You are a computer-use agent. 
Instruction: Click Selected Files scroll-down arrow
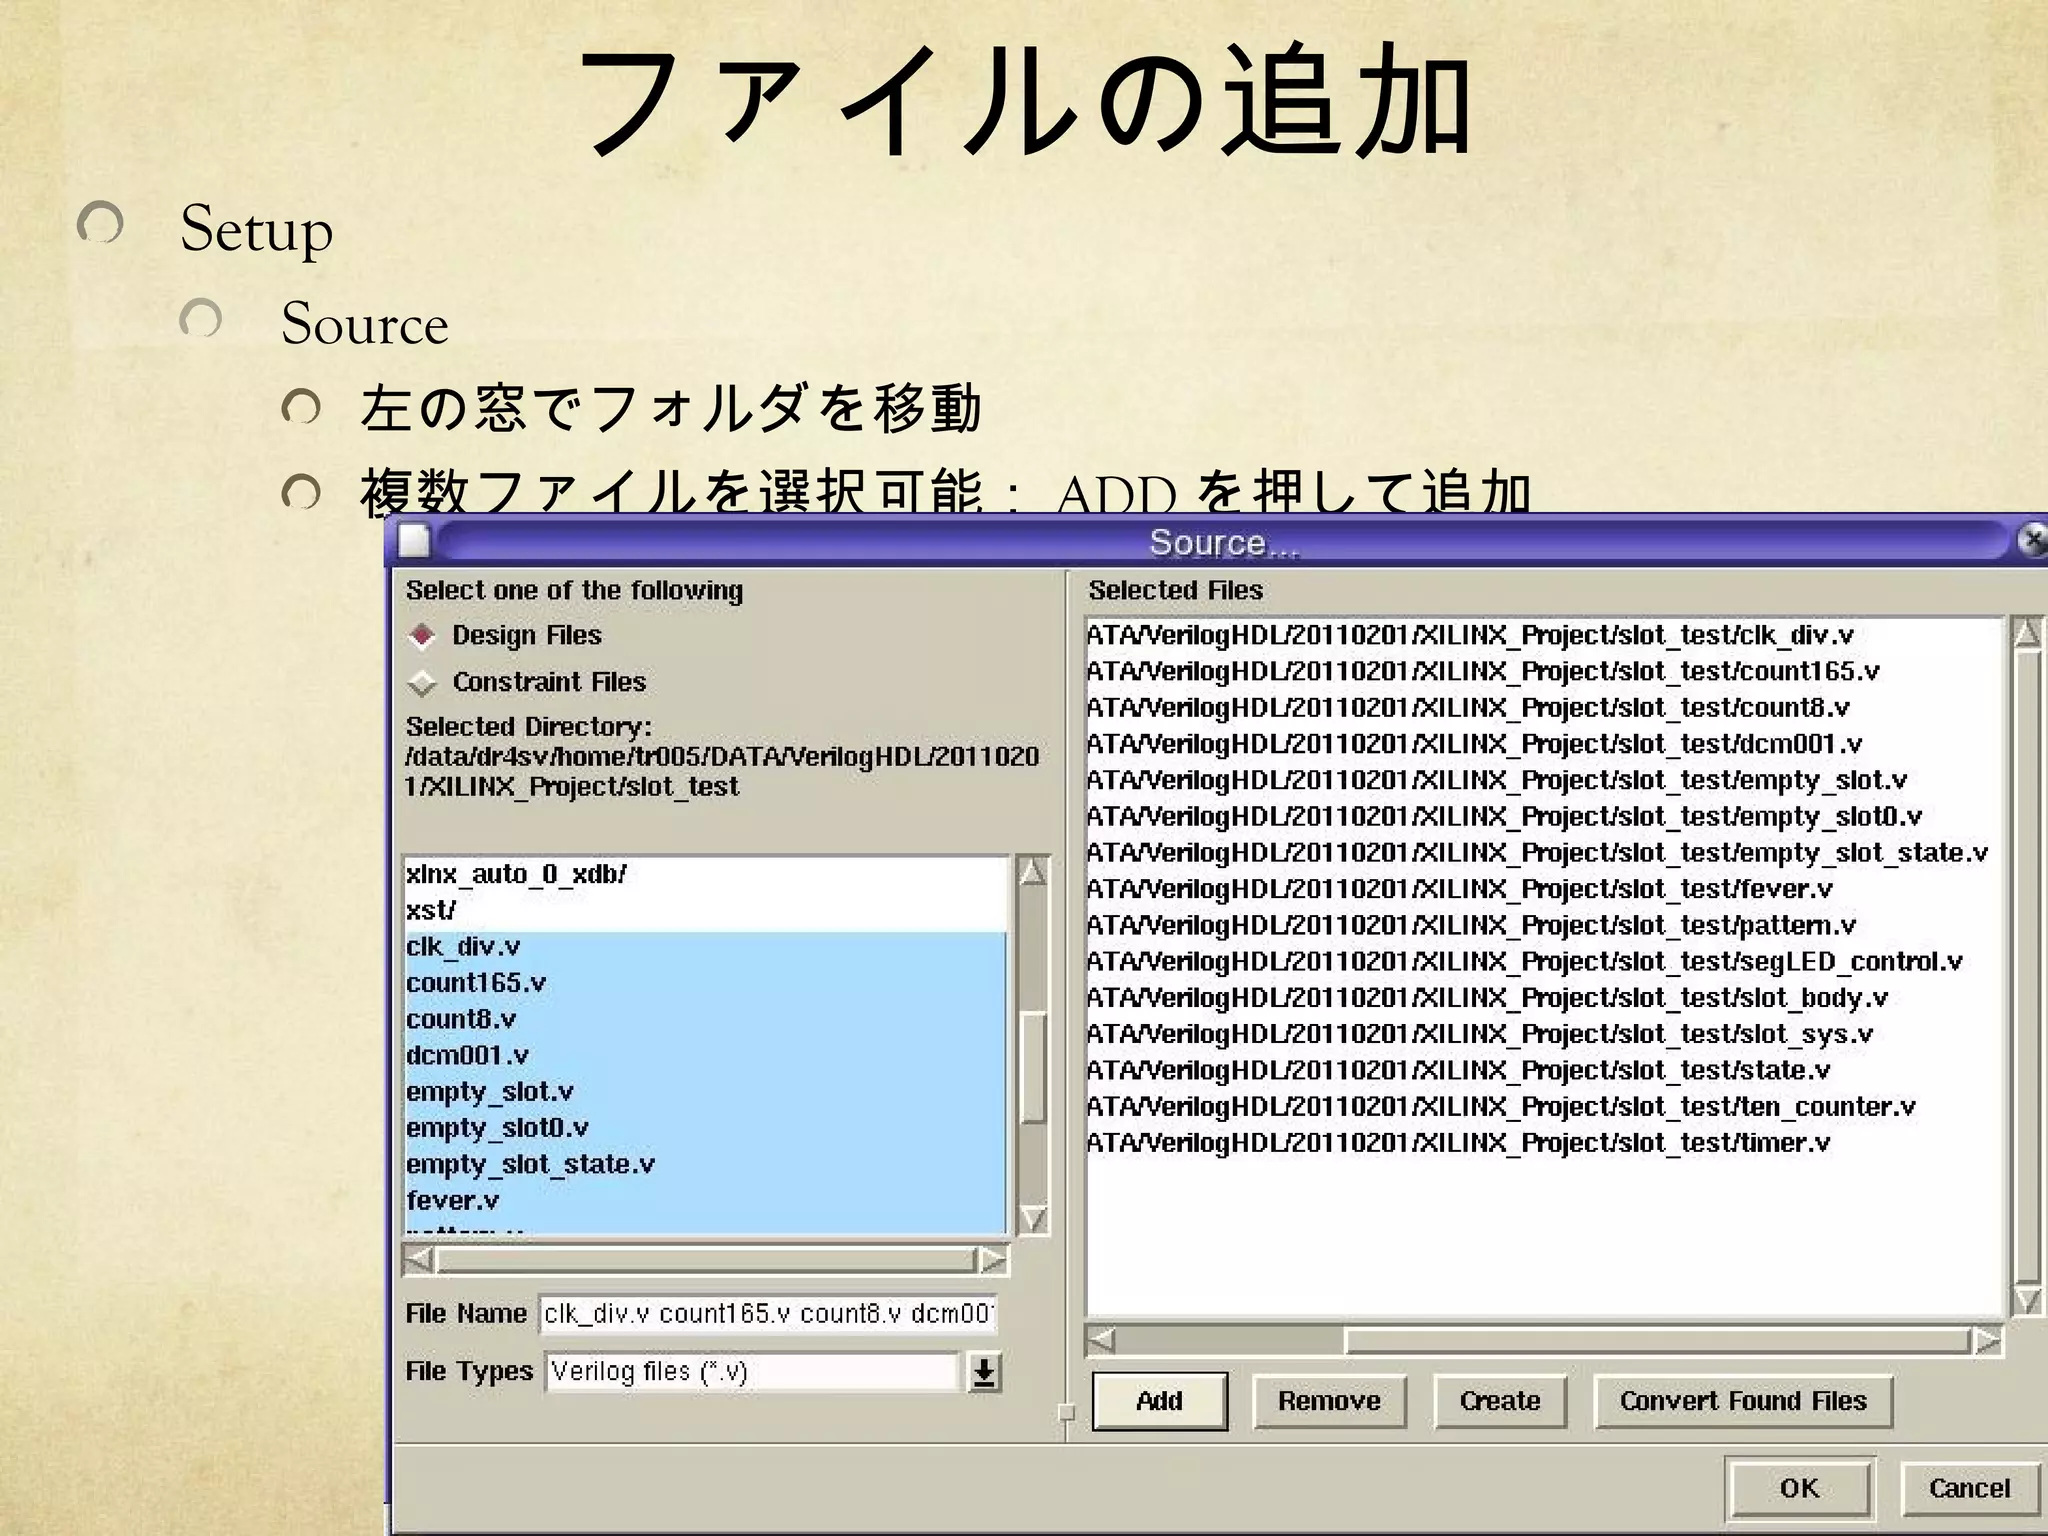point(2027,1300)
